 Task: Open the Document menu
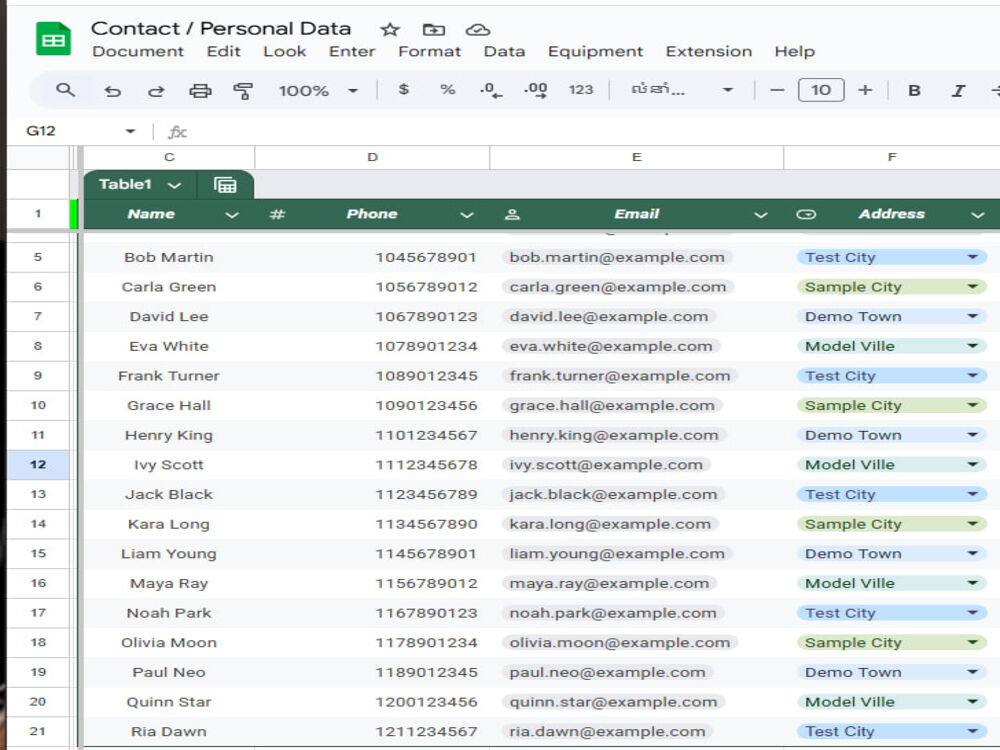coord(138,52)
